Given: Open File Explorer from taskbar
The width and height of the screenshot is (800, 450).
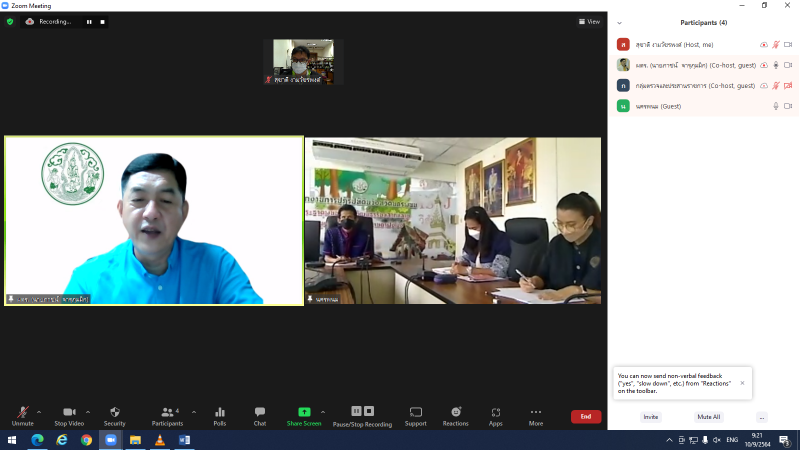Looking at the screenshot, I should [135, 440].
